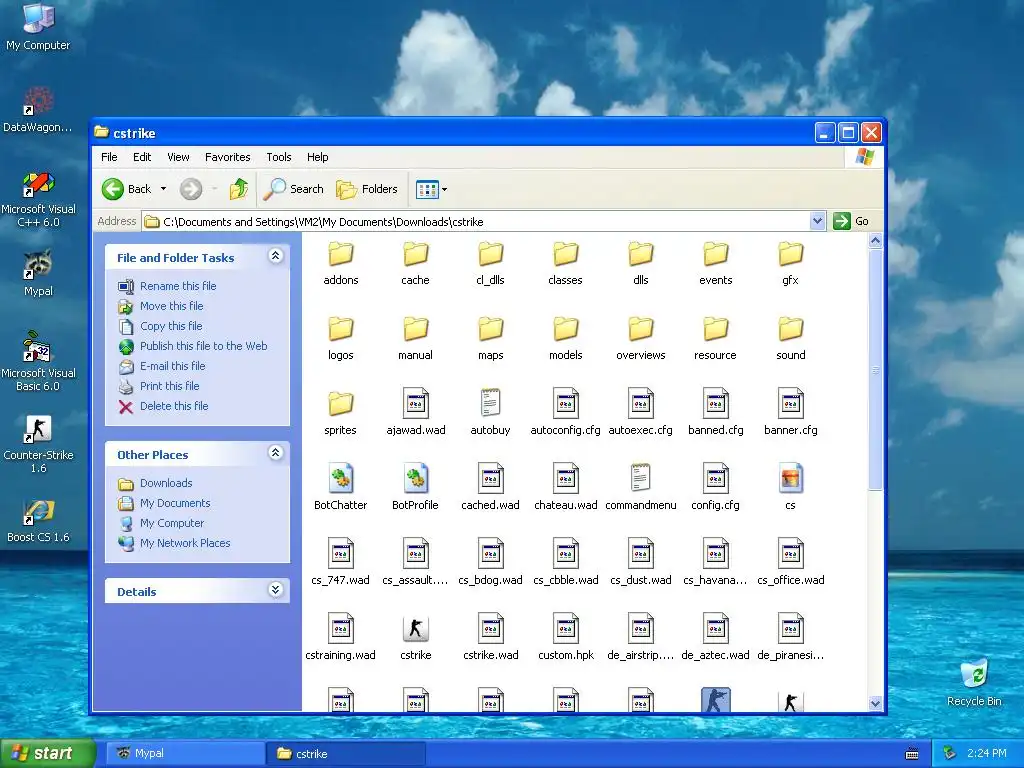Image resolution: width=1024 pixels, height=768 pixels.
Task: Click the vertical scrollbar thumb
Action: [875, 370]
